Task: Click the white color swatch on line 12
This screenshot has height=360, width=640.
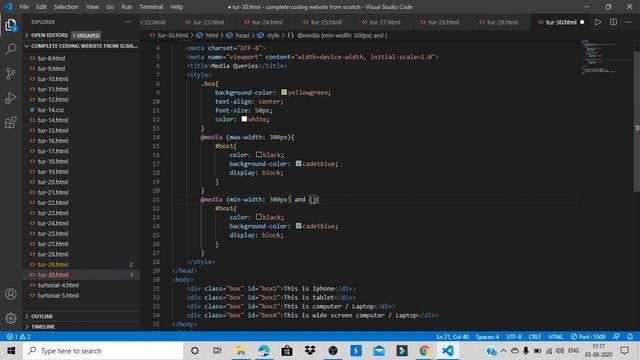Action: [x=244, y=119]
